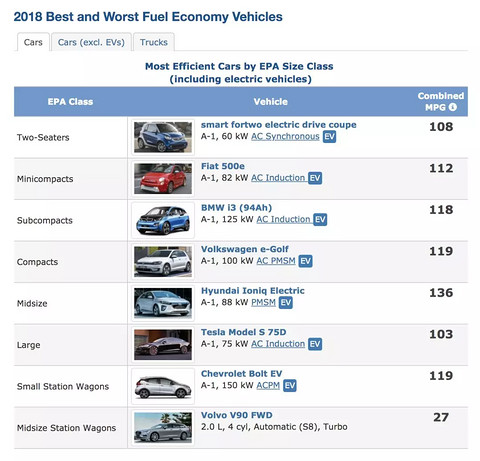Image resolution: width=480 pixels, height=461 pixels.
Task: Click the 136 MPG value
Action: pyautogui.click(x=441, y=293)
